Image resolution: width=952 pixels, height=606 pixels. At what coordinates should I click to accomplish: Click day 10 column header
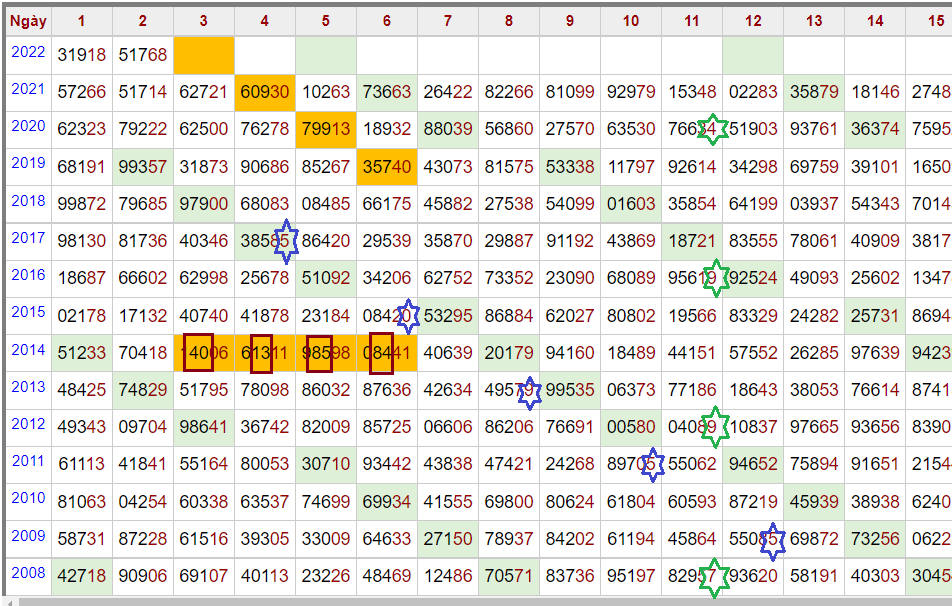pyautogui.click(x=631, y=21)
